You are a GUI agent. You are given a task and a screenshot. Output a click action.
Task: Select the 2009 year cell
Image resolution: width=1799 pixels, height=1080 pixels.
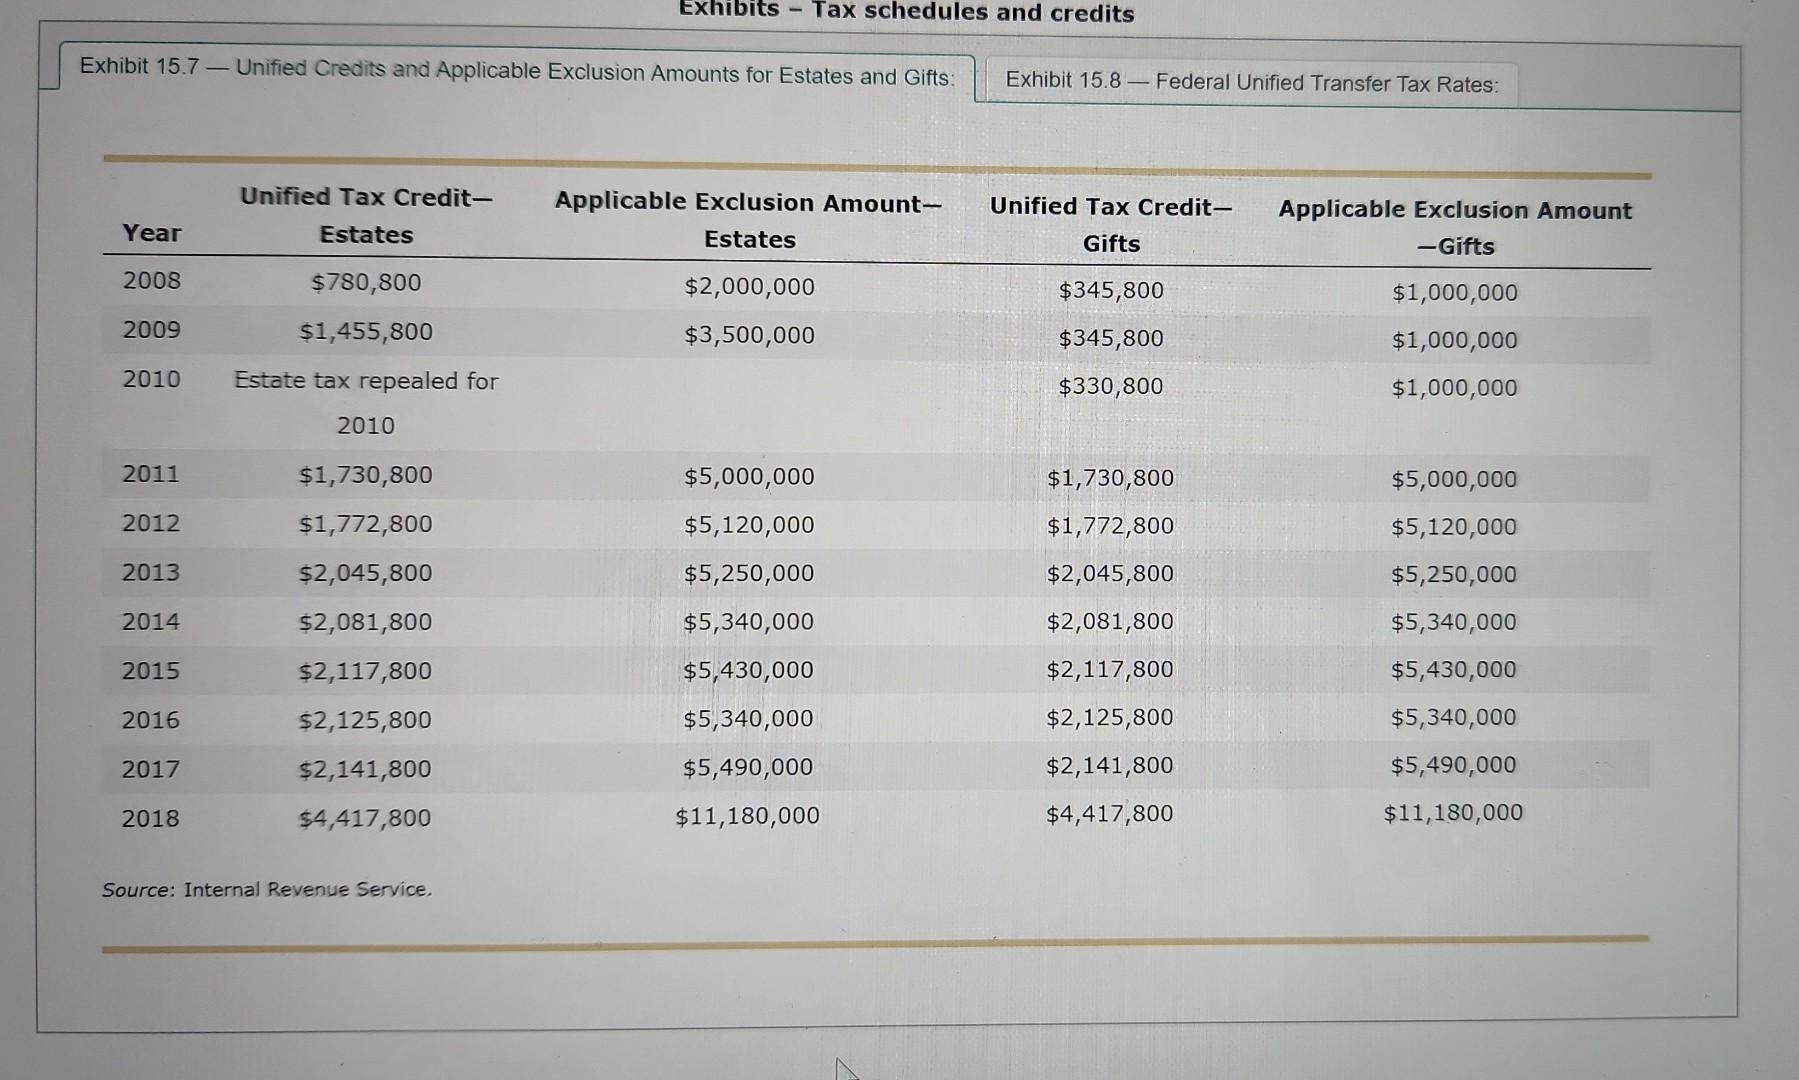pos(152,329)
